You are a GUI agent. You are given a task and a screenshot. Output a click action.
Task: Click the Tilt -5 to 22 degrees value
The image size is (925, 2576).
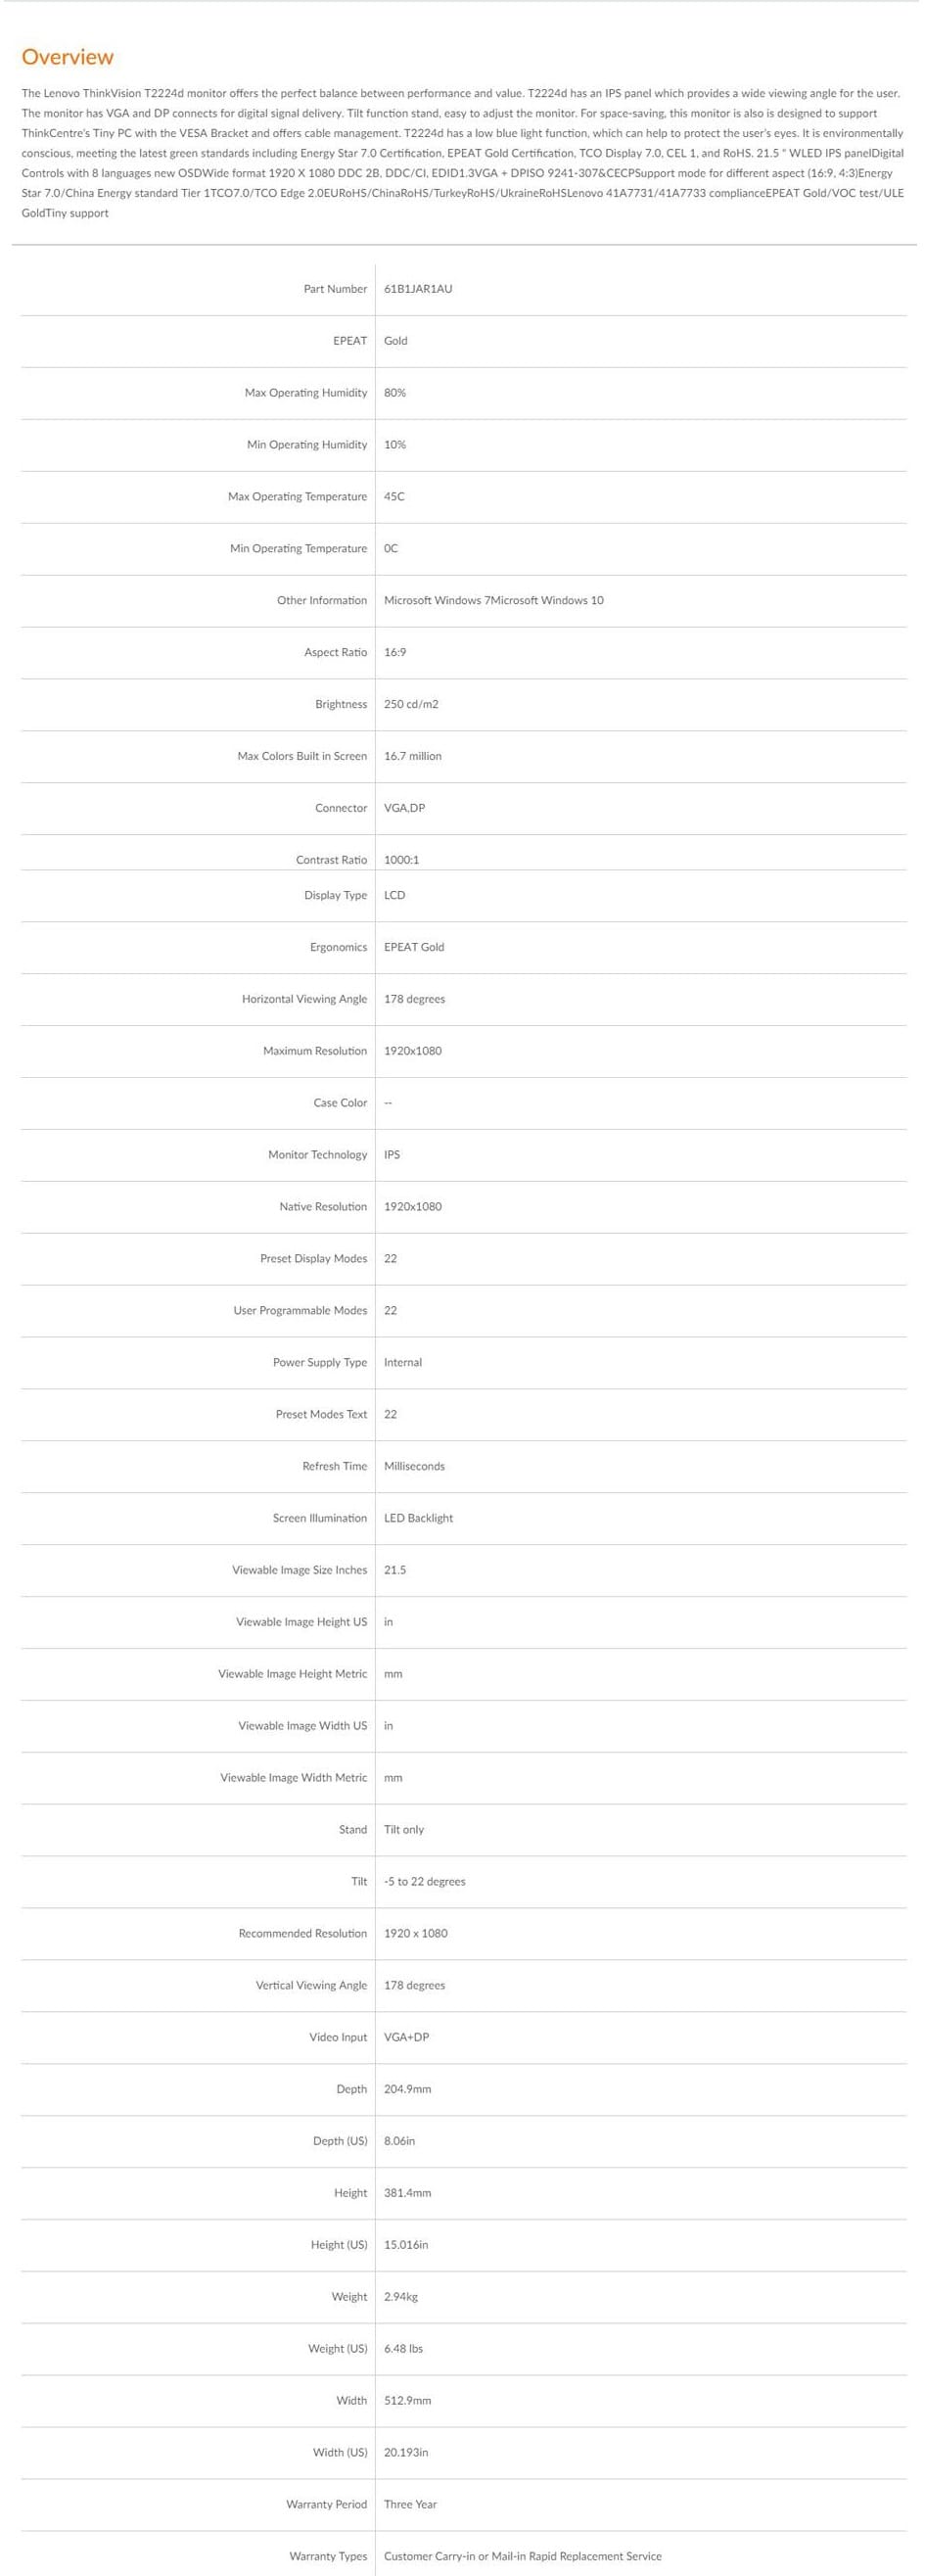[x=425, y=1881]
